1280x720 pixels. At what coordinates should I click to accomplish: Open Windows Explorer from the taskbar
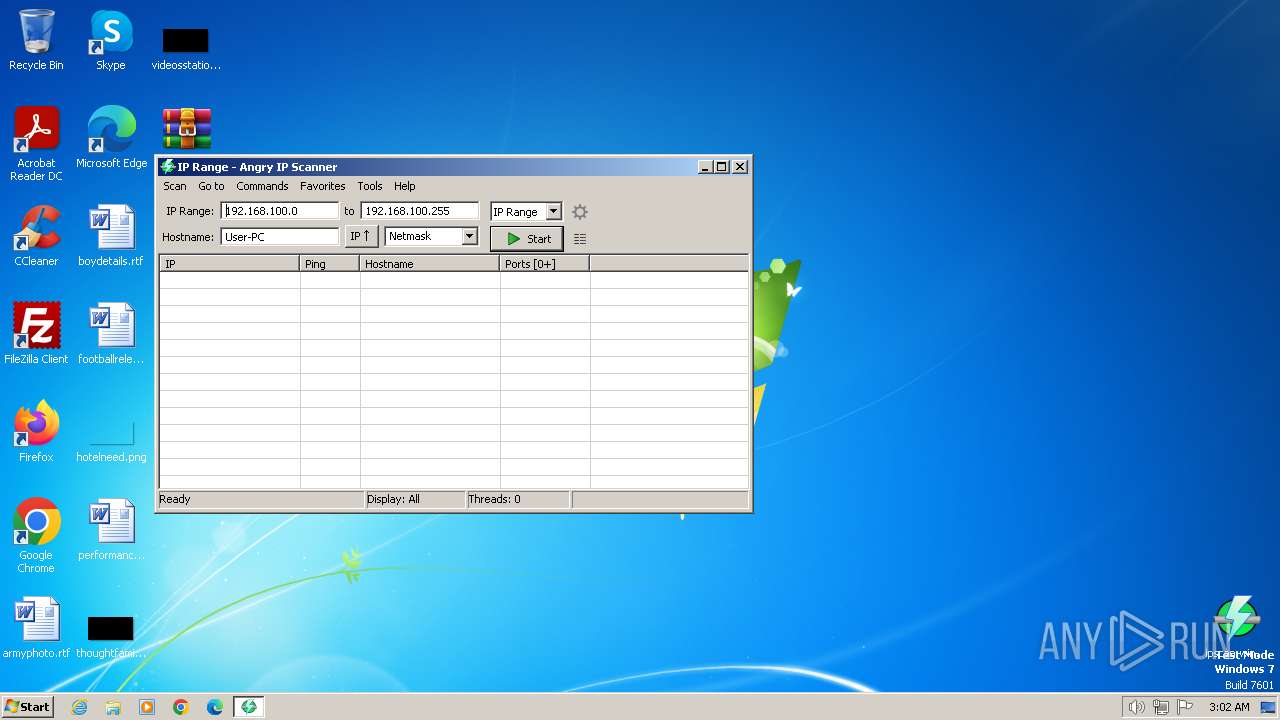point(113,707)
